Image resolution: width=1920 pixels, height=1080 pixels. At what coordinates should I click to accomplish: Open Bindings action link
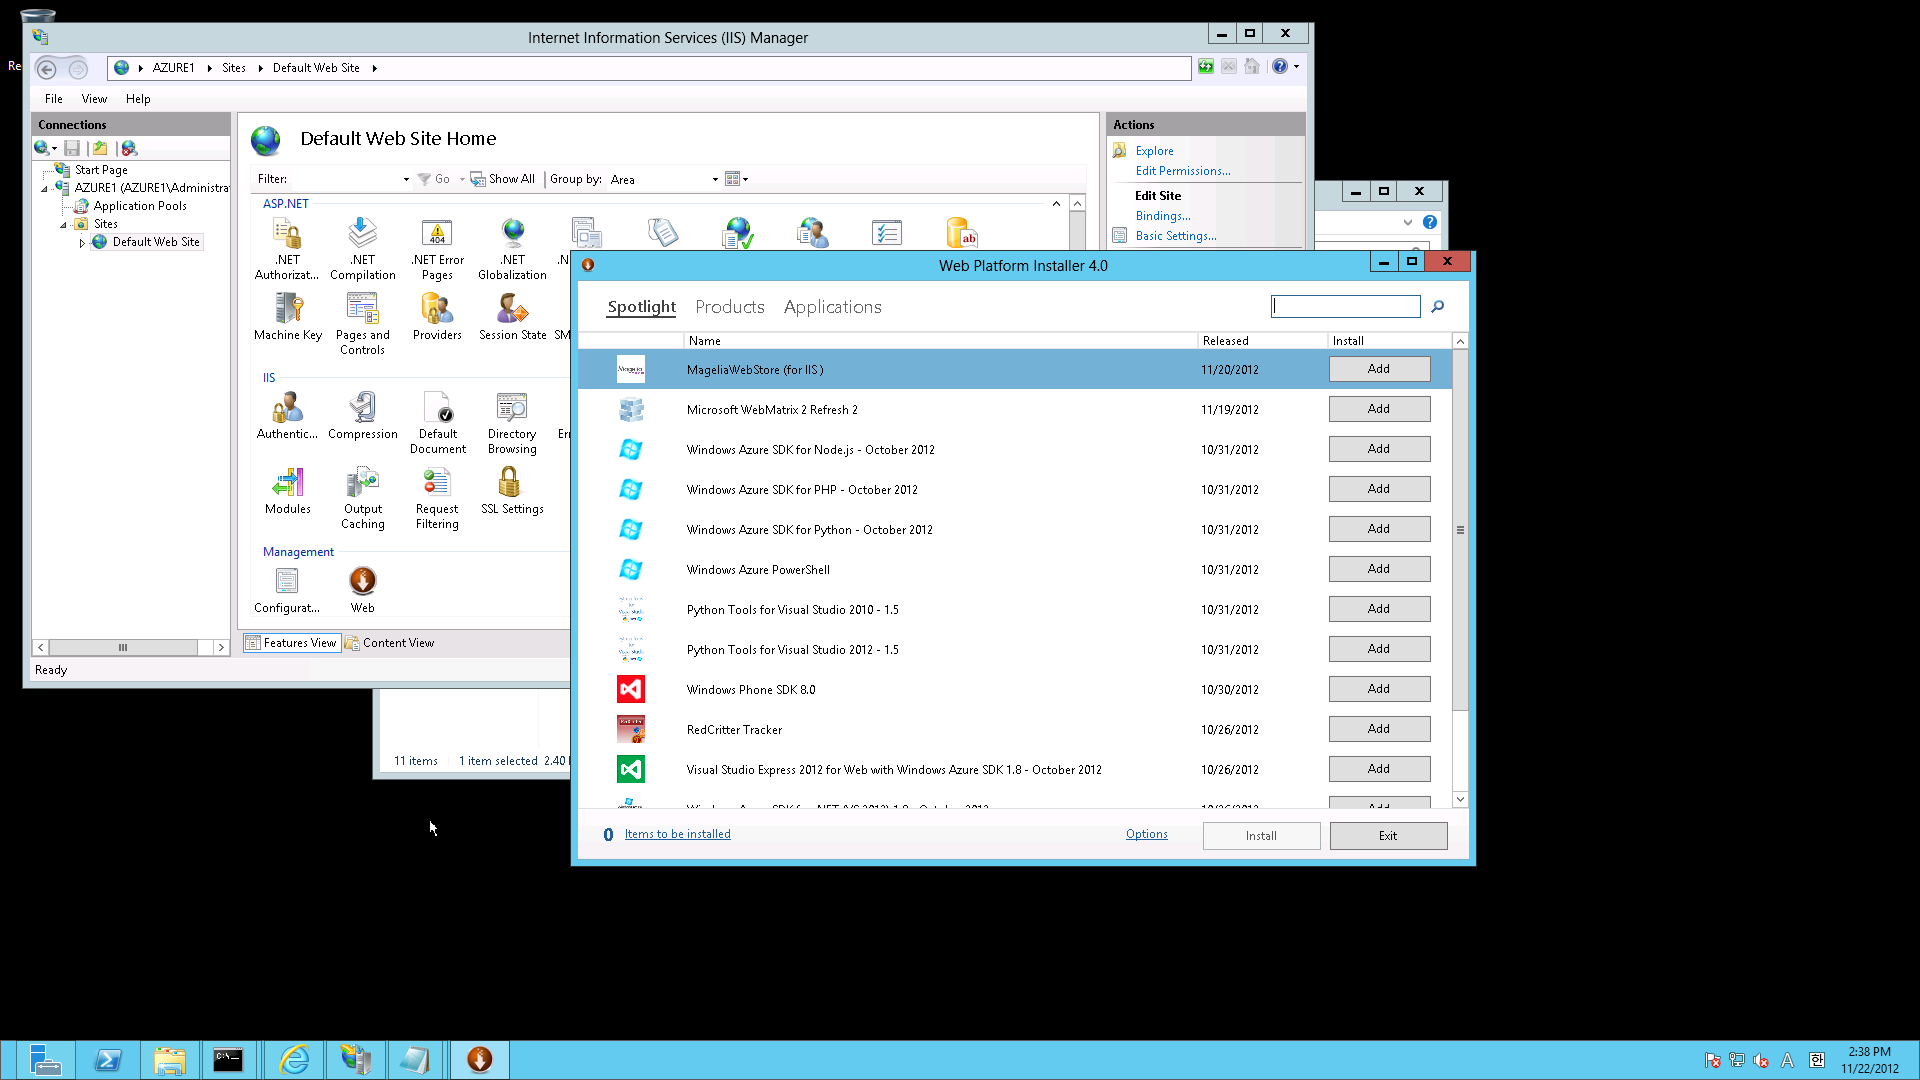click(1163, 216)
